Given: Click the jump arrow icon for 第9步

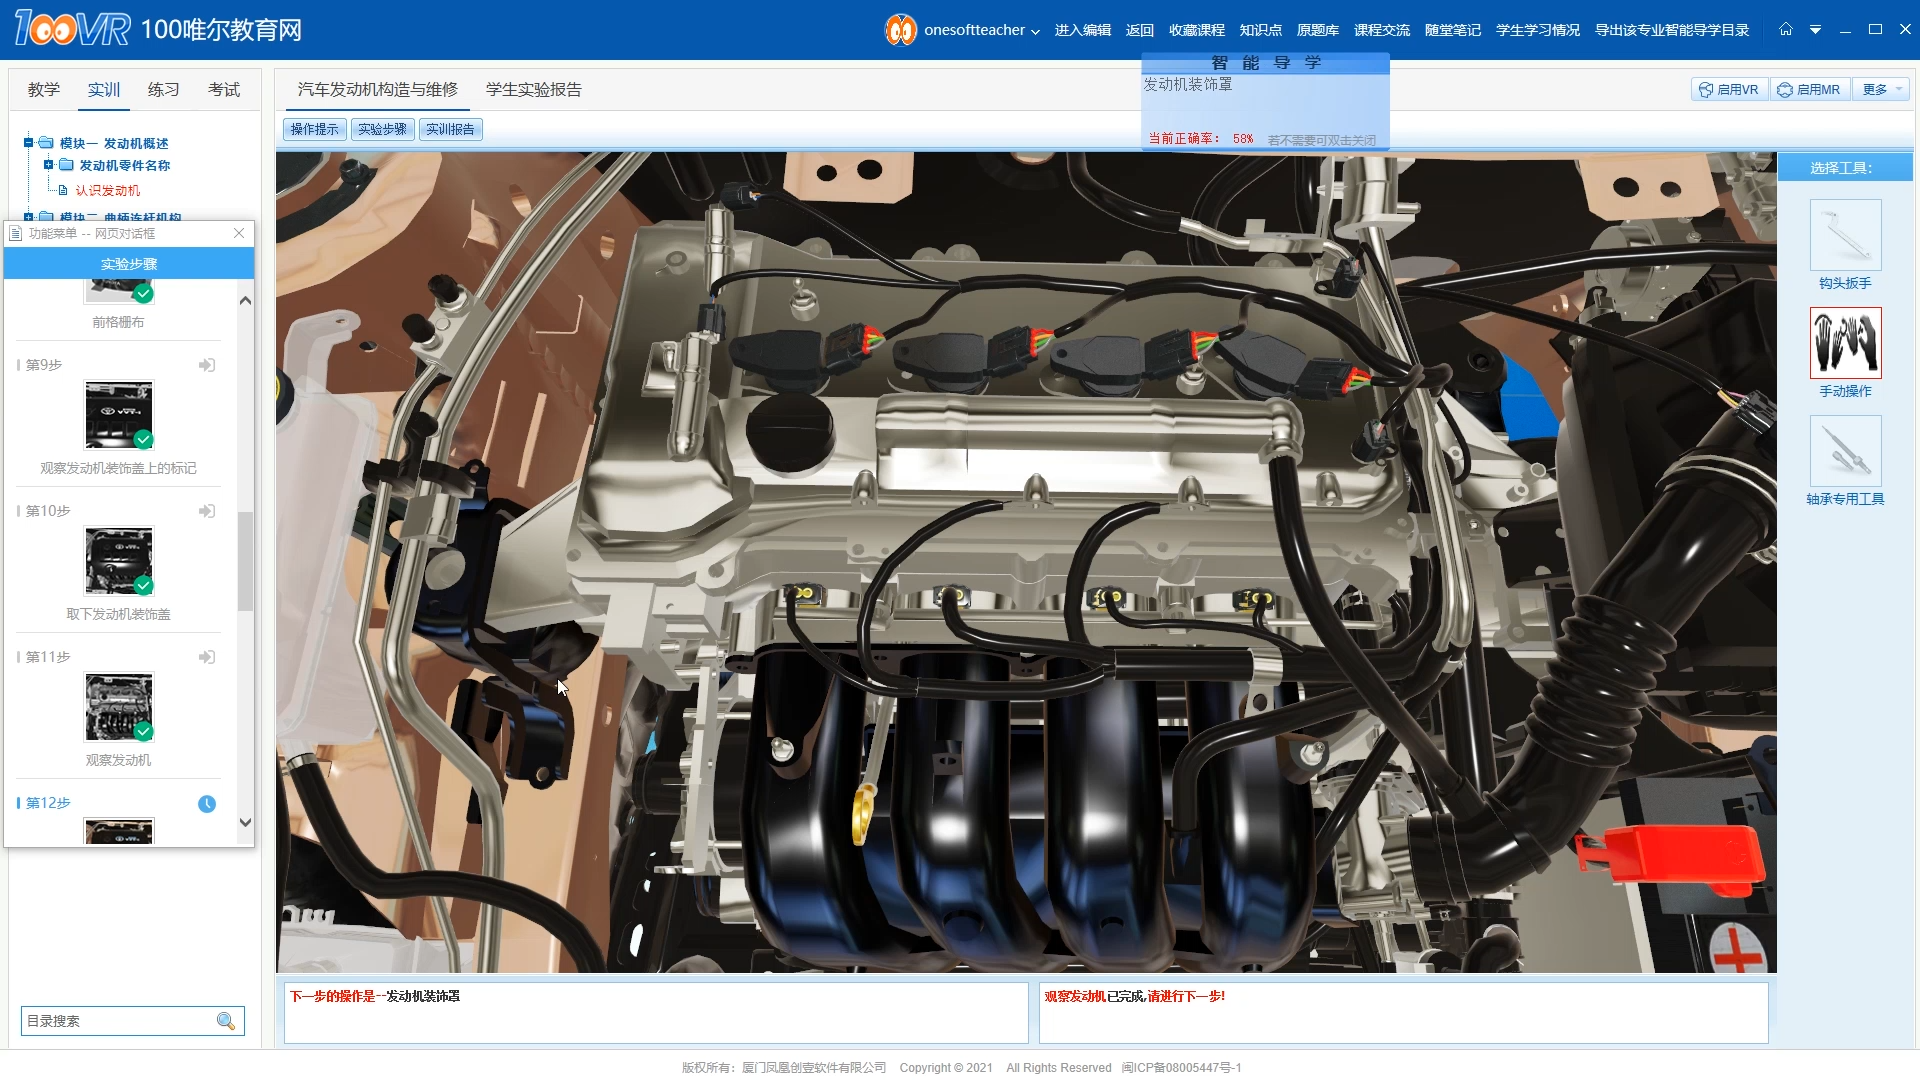Looking at the screenshot, I should [207, 365].
